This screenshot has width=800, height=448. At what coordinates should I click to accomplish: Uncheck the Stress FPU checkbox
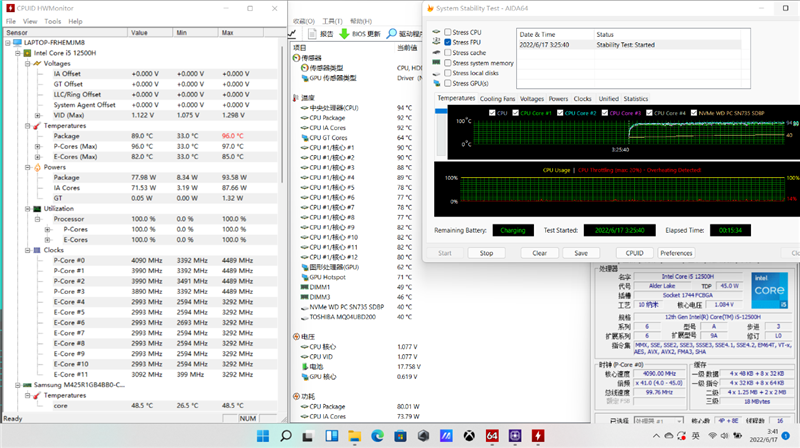tap(447, 42)
